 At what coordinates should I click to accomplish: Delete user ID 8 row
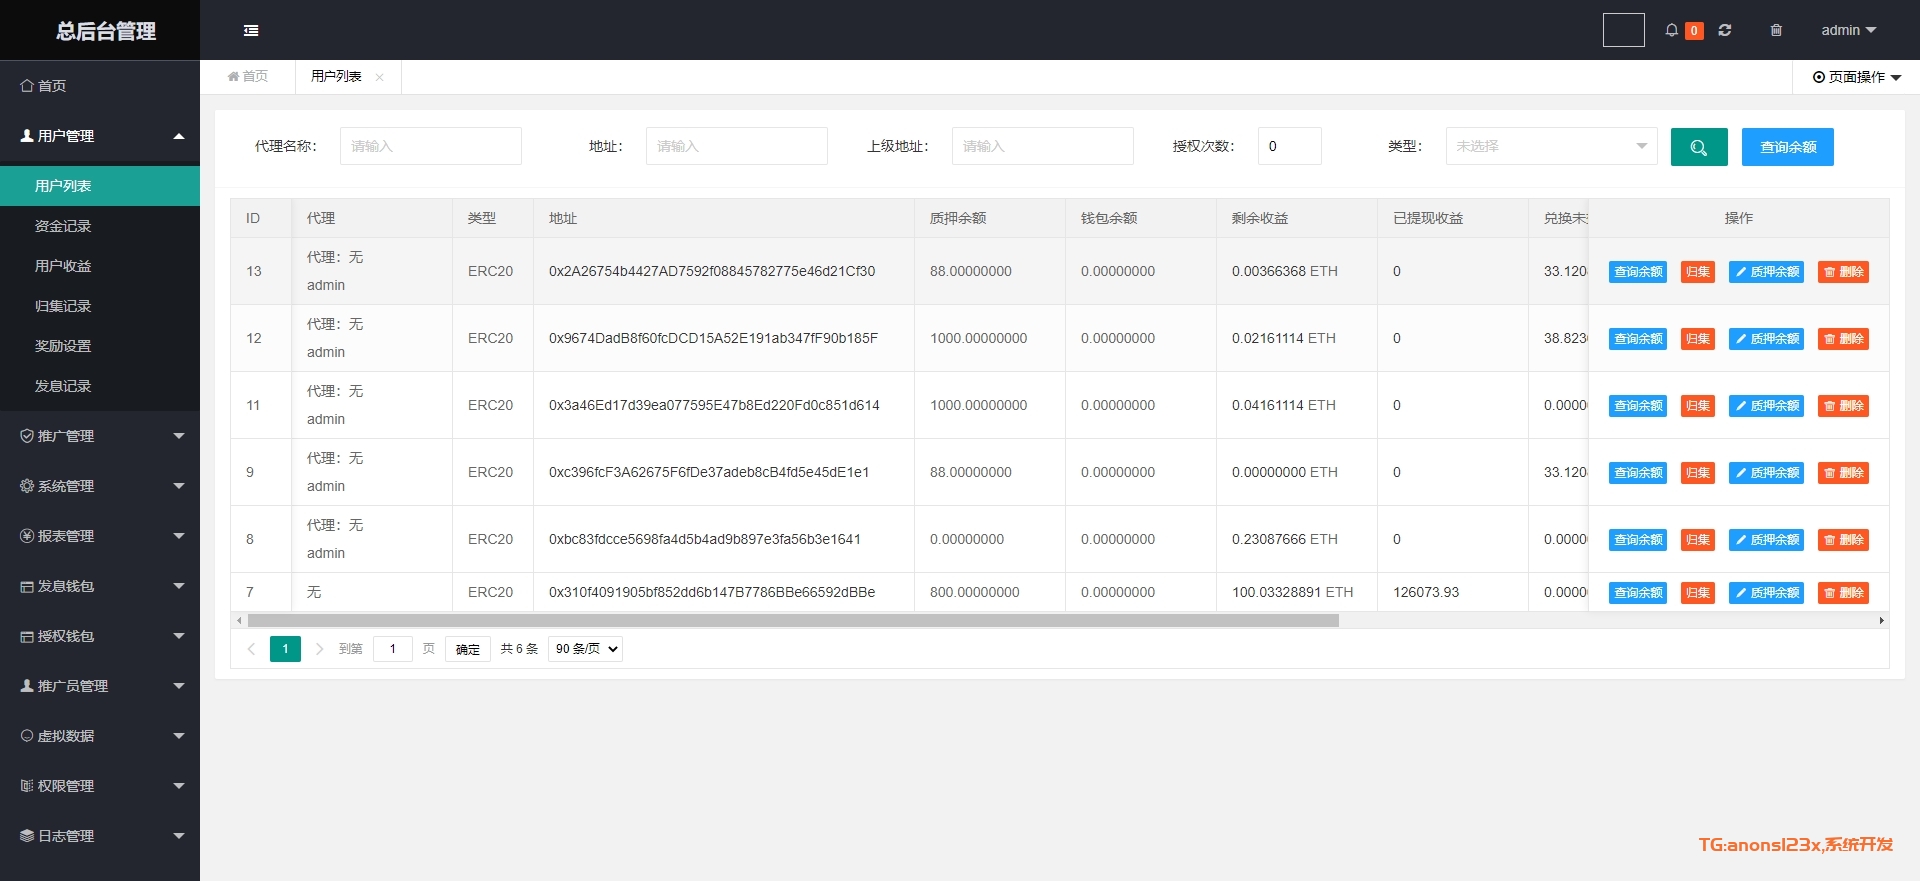coord(1843,540)
